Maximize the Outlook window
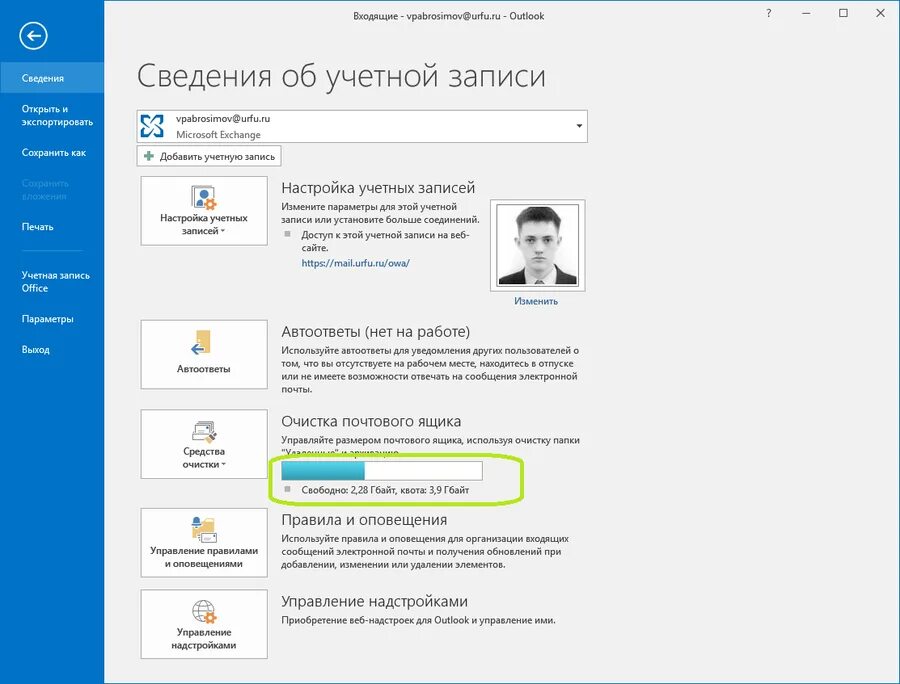This screenshot has width=900, height=684. pos(843,13)
